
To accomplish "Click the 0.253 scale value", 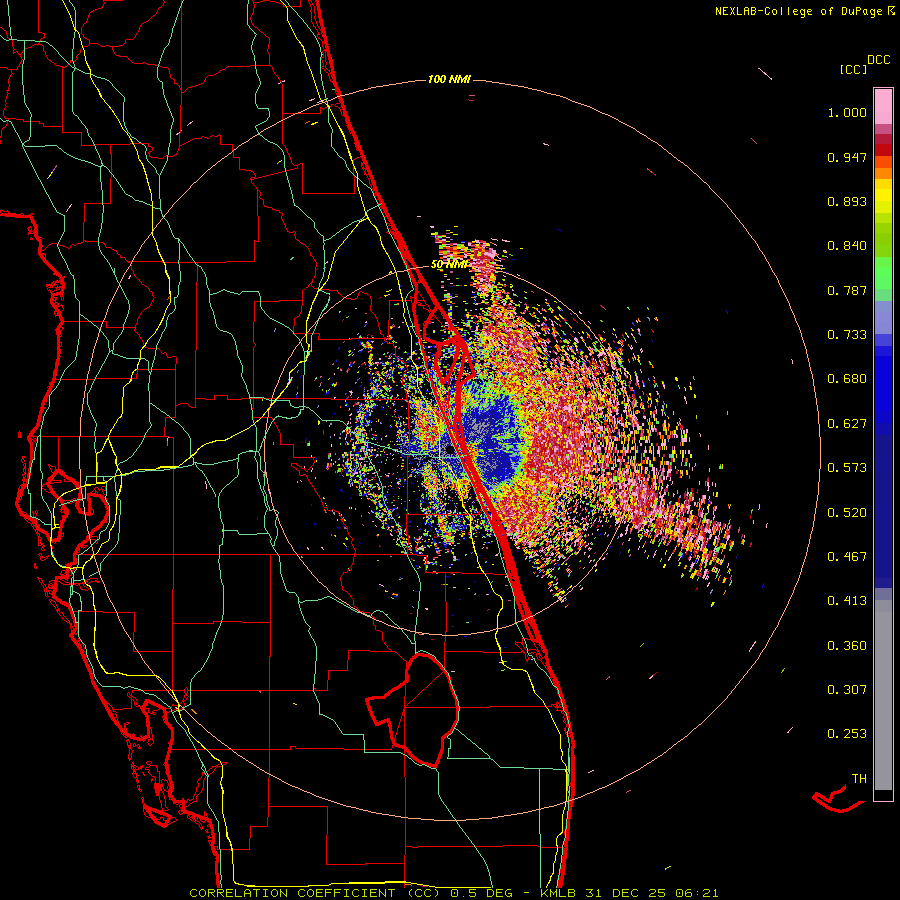I will 847,734.
